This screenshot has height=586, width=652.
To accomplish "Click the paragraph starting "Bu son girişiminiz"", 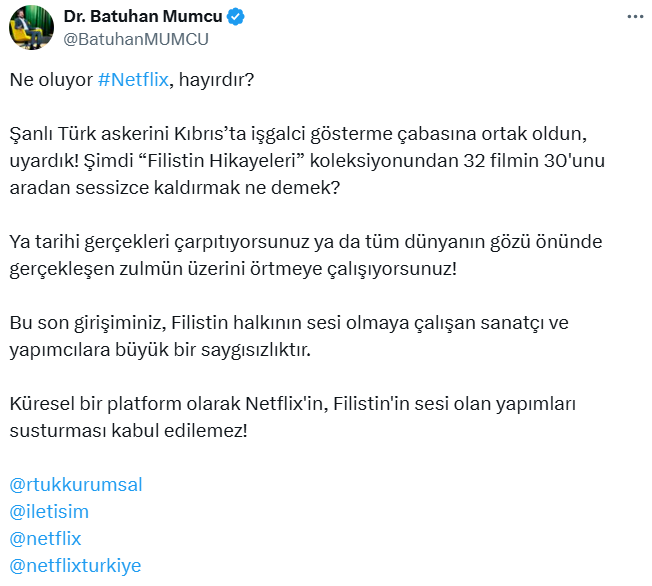I will tap(289, 336).
